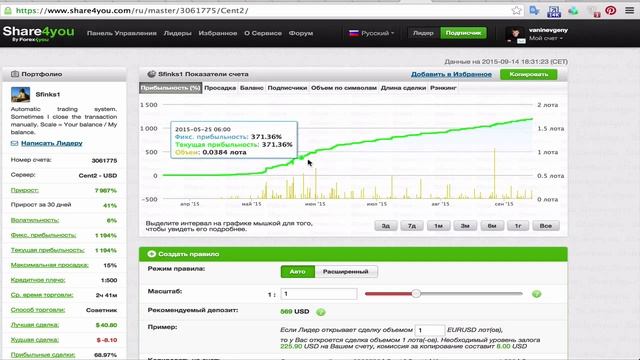Switch to Подписчик mode
640x360 pixels.
coord(463,33)
